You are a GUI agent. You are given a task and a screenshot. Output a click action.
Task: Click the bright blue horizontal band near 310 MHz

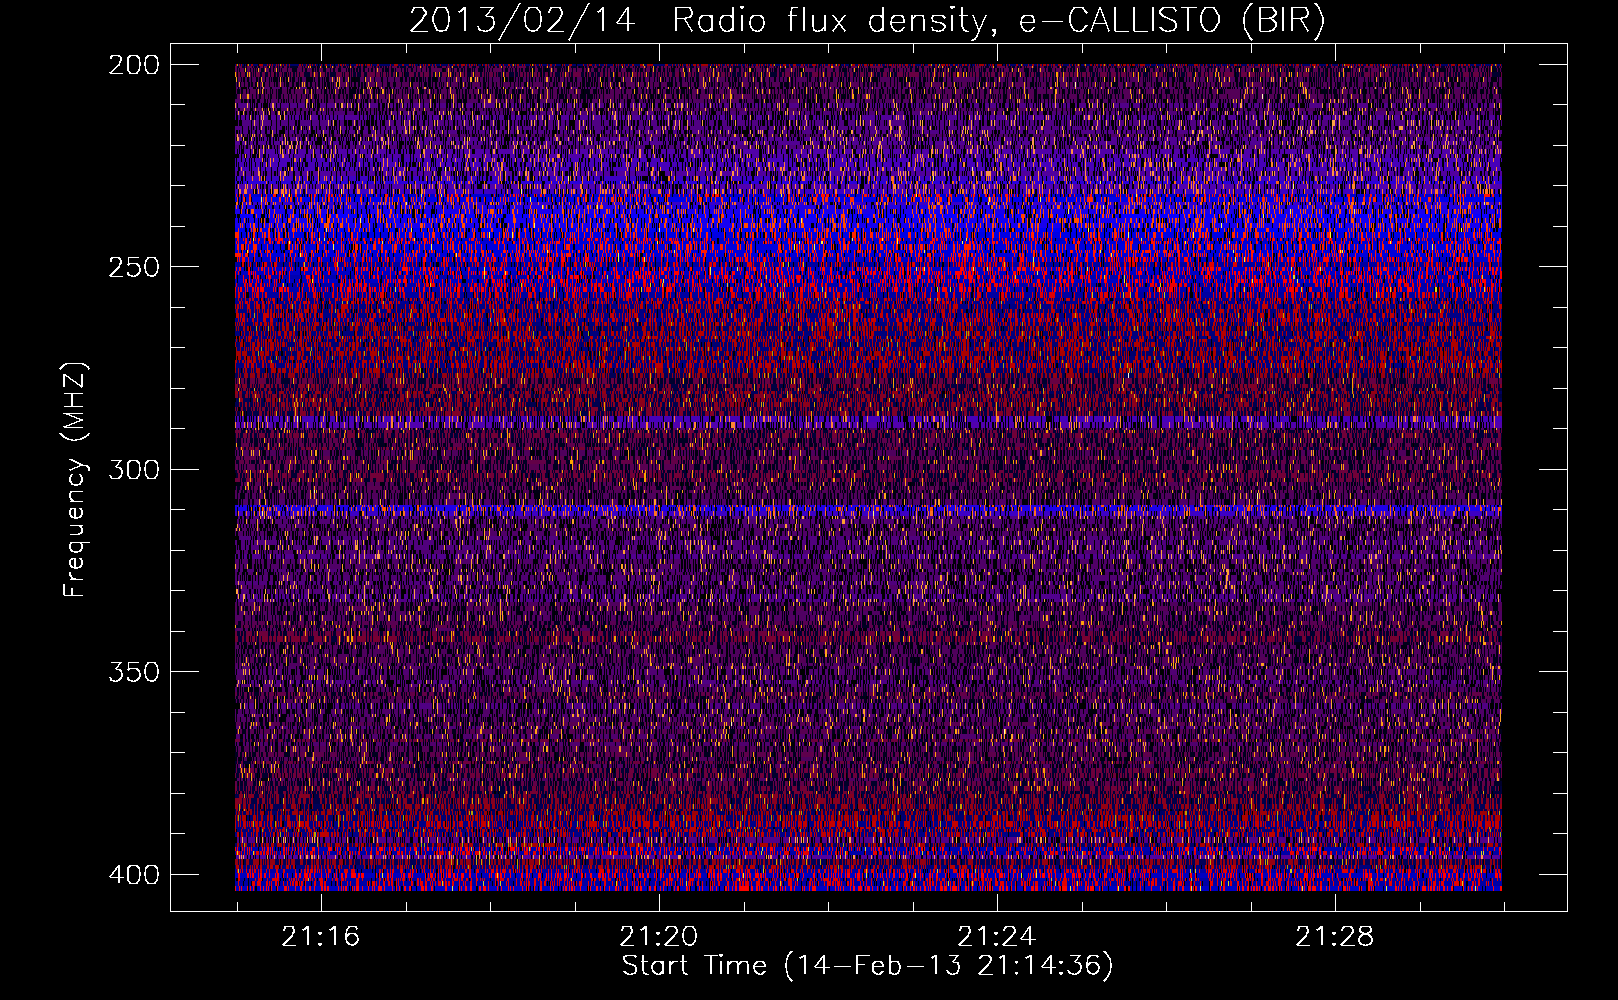(868, 510)
